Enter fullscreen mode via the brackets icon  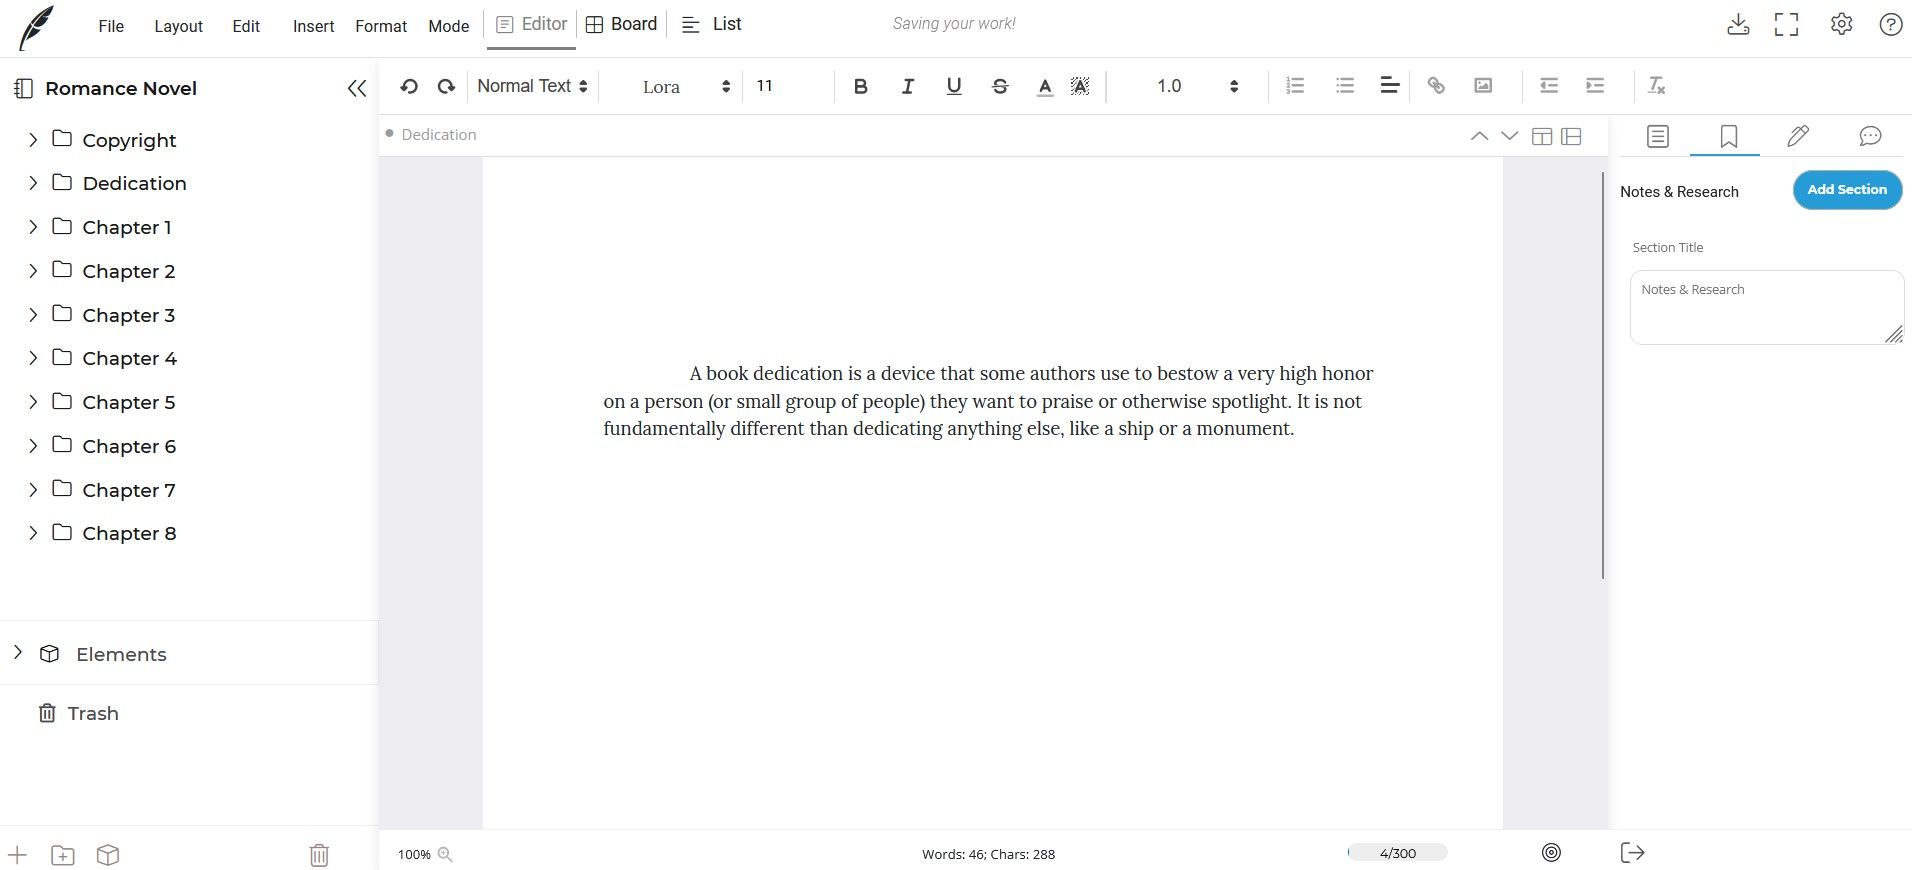(1786, 25)
